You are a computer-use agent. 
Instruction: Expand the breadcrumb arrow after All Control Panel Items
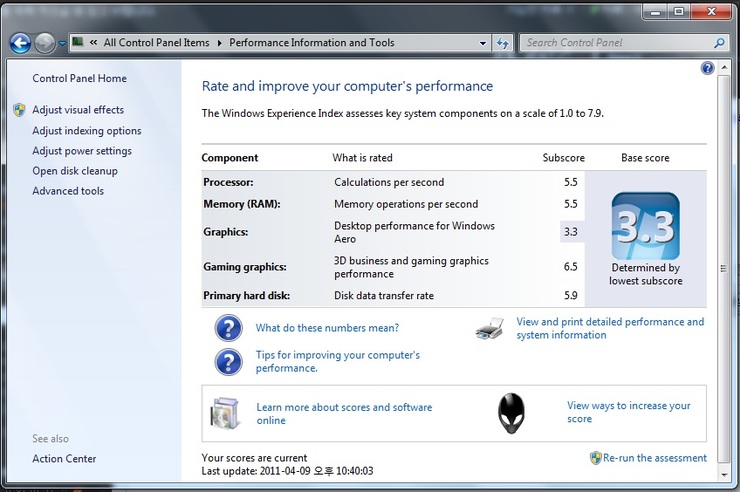tap(219, 43)
